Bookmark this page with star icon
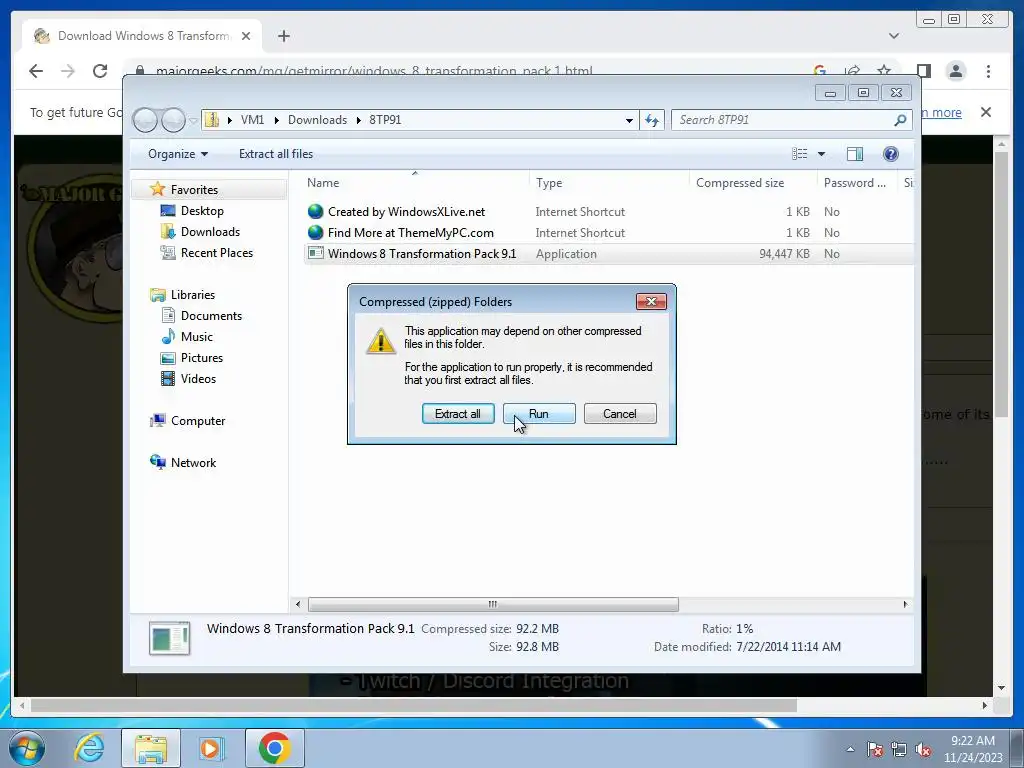Viewport: 1024px width, 768px height. [884, 71]
